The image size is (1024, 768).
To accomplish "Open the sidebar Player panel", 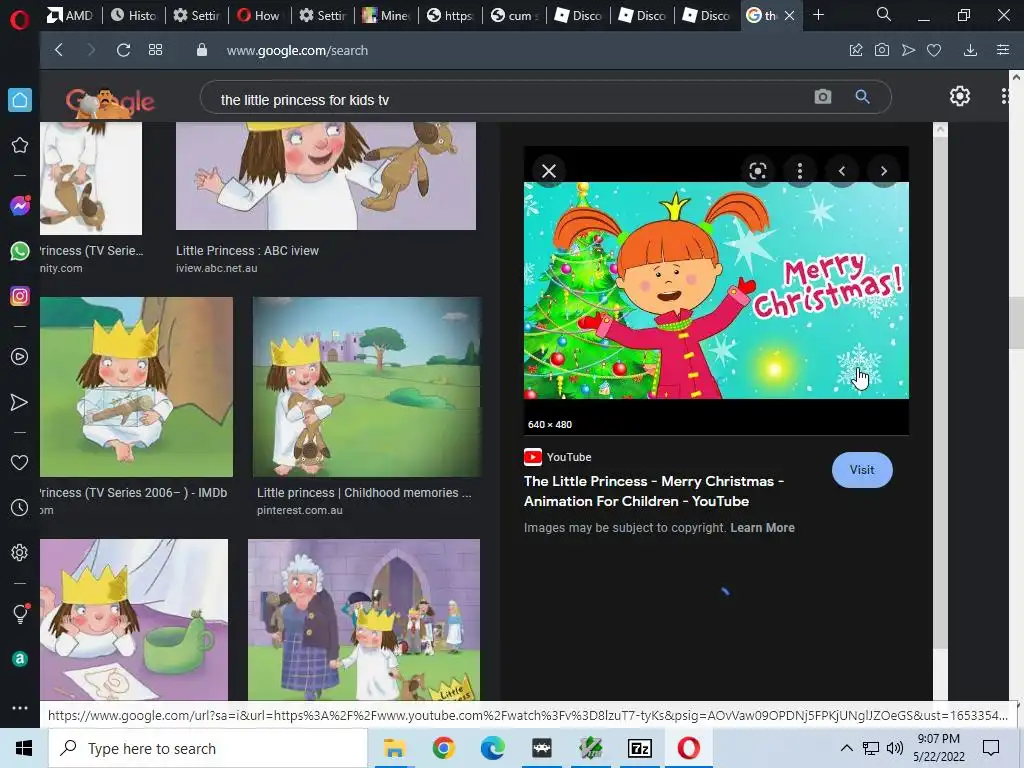I will point(20,357).
